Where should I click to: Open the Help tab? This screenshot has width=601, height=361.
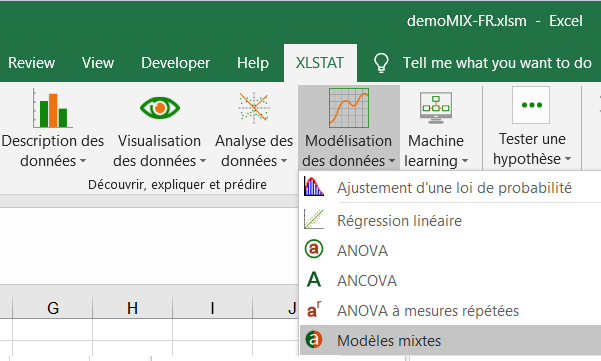click(x=253, y=63)
